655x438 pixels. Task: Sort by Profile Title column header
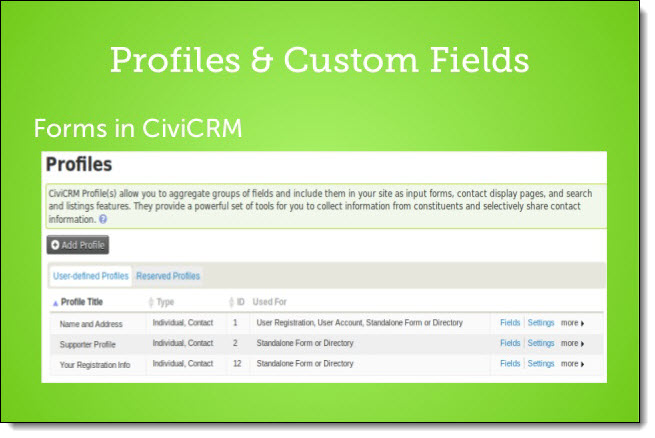point(81,302)
